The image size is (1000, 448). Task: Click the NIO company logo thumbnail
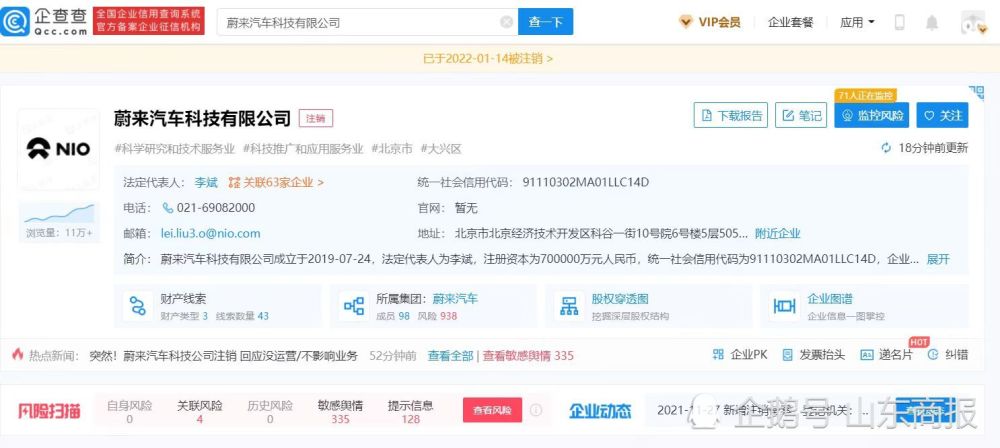[x=59, y=149]
